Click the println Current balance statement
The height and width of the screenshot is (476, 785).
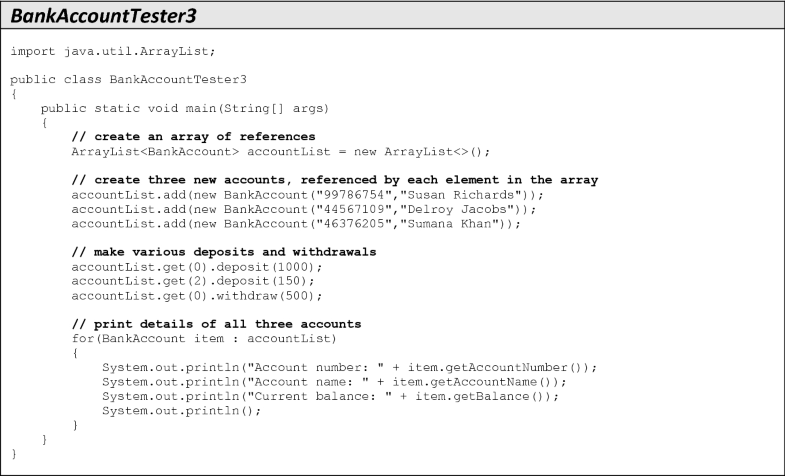point(330,396)
